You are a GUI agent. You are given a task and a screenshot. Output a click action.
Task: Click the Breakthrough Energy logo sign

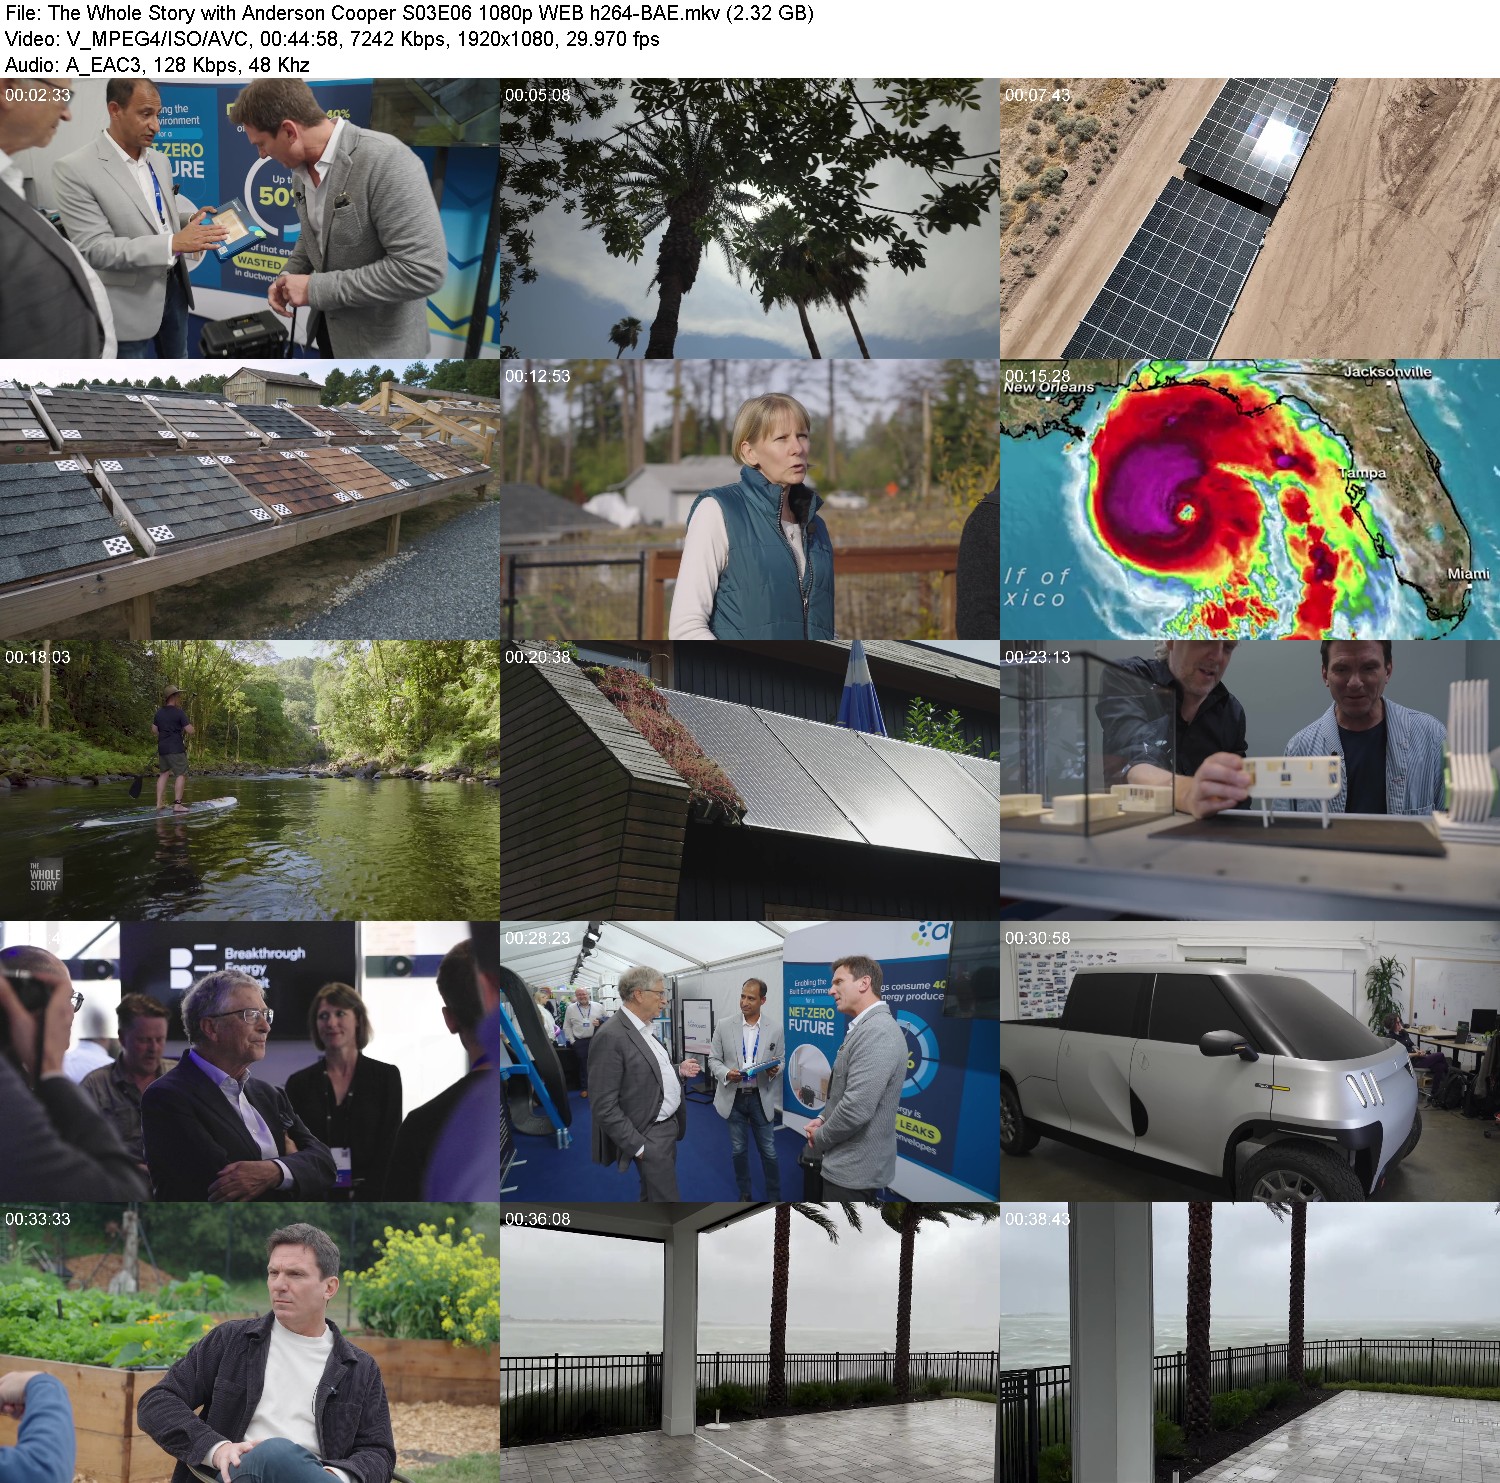pos(238,968)
